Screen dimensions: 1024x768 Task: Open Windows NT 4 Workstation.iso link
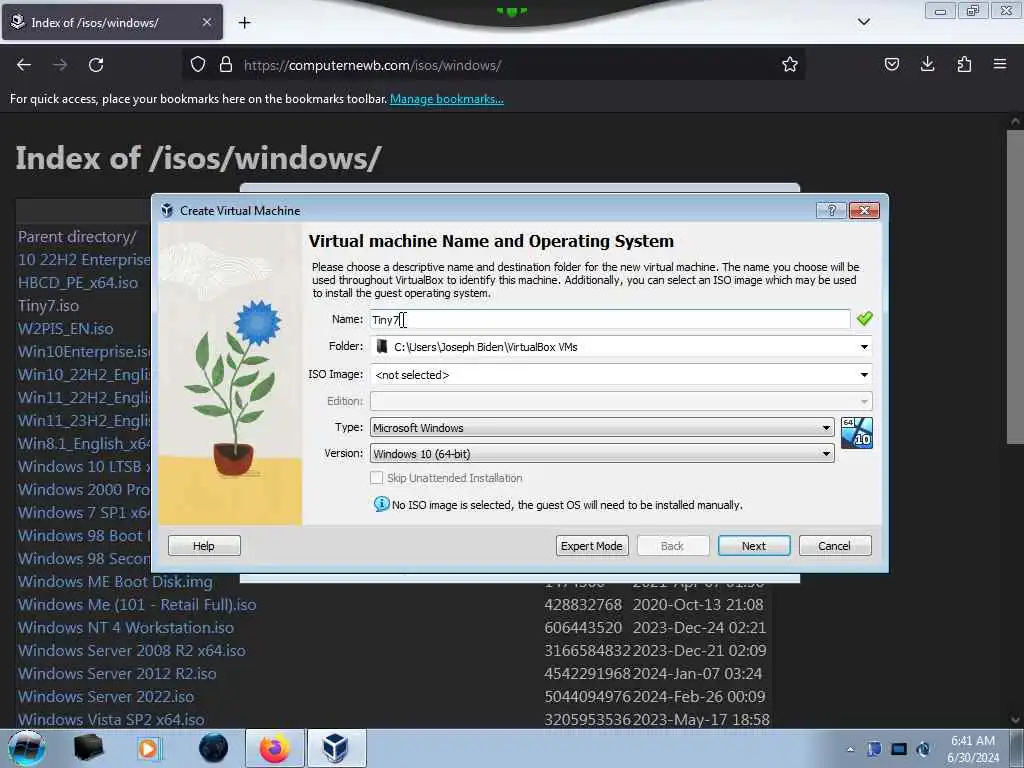pyautogui.click(x=126, y=628)
